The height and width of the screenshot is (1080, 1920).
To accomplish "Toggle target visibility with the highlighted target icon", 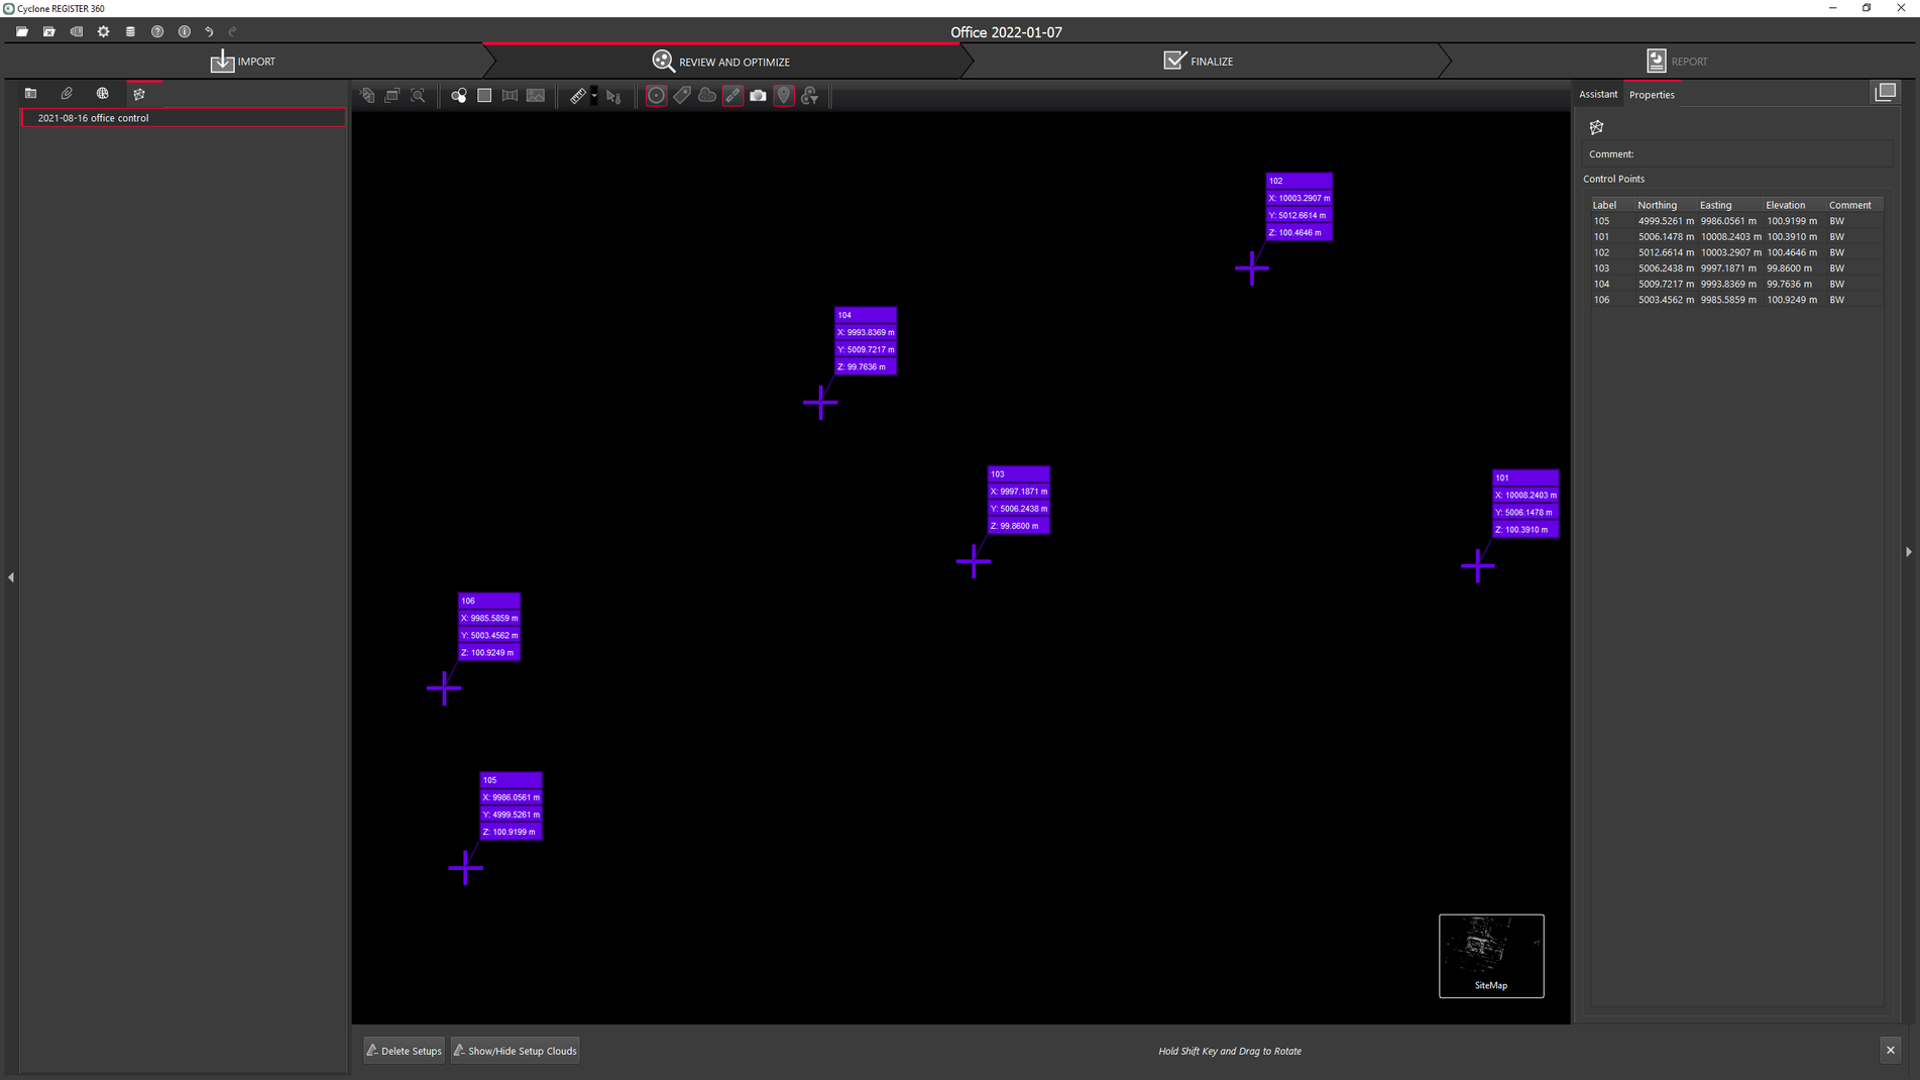I will [656, 96].
